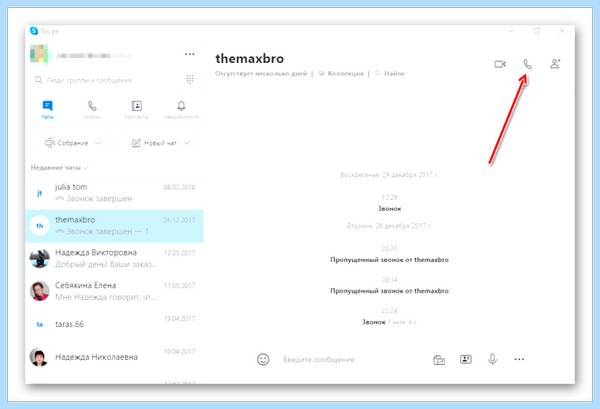Click Вторник, 26 декабря 2017 date header
Image resolution: width=600 pixels, height=409 pixels.
click(x=390, y=226)
